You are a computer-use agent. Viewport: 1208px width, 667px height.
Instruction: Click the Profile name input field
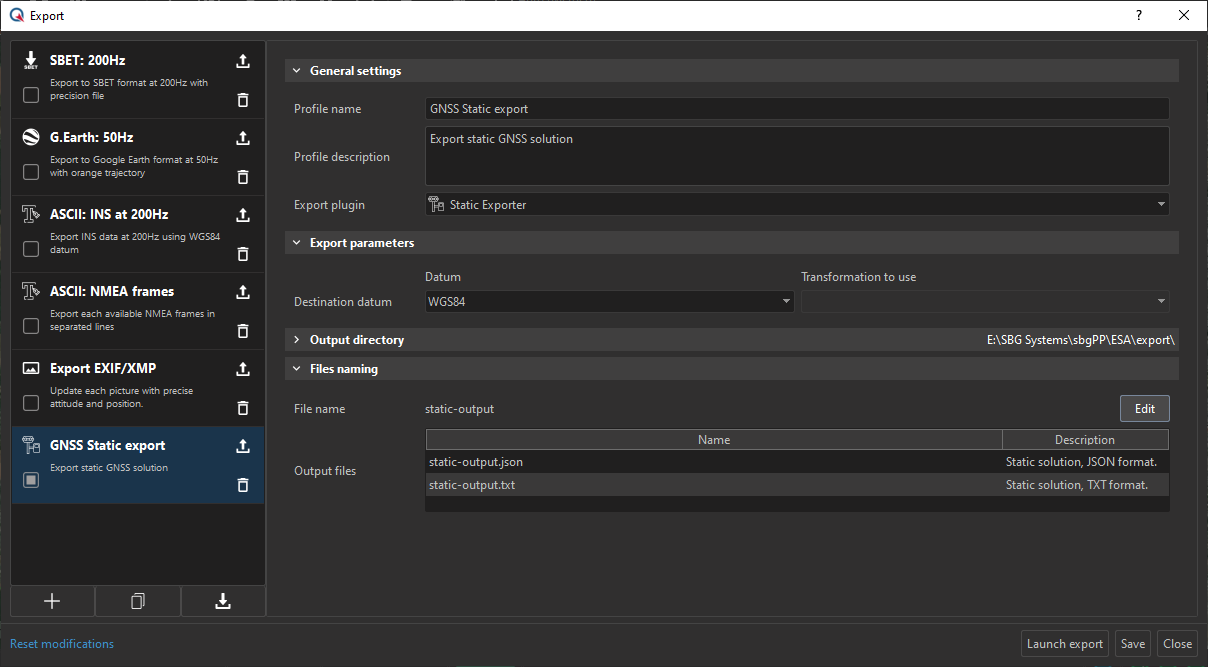pyautogui.click(x=796, y=109)
